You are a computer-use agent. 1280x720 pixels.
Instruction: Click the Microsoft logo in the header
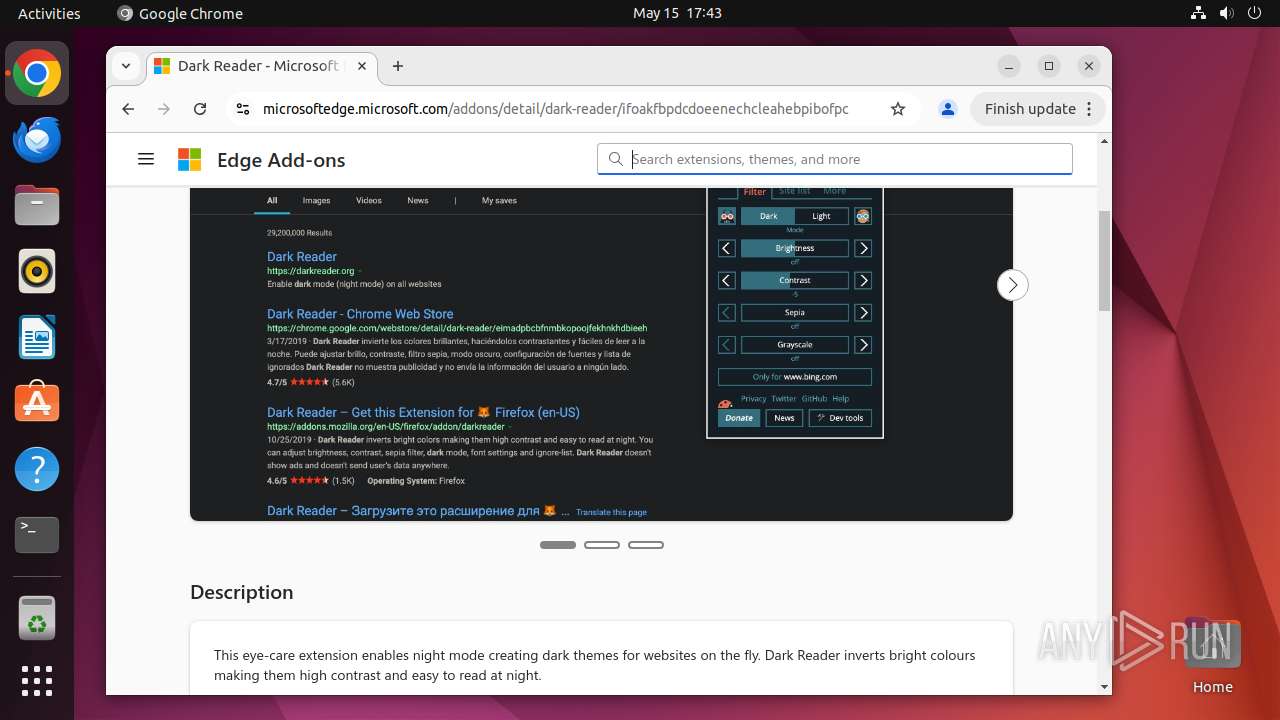point(189,160)
